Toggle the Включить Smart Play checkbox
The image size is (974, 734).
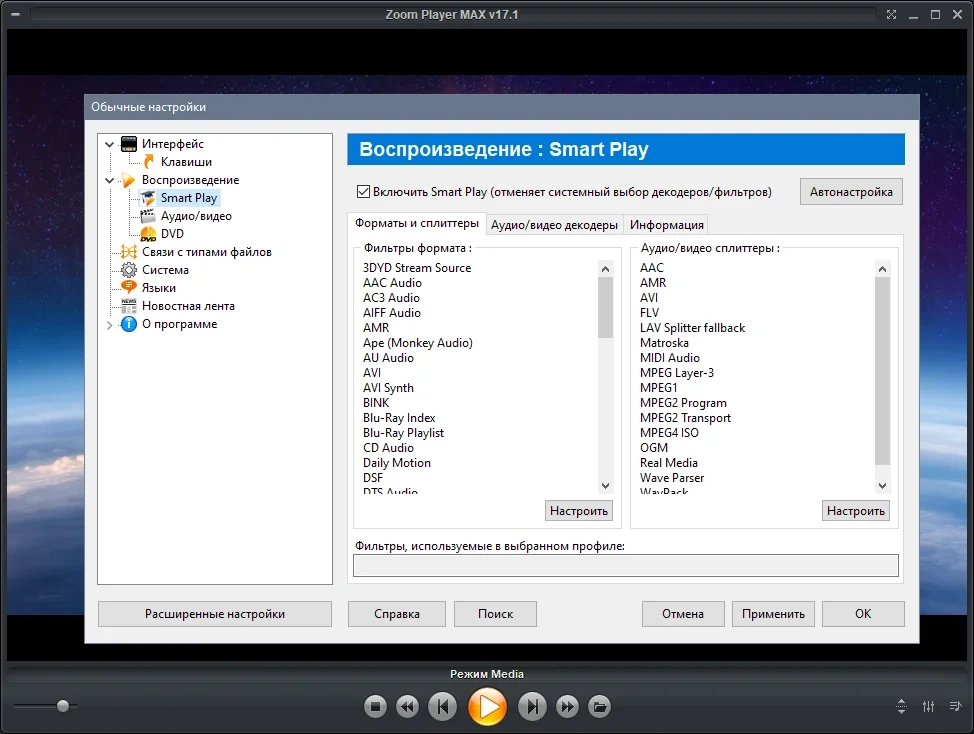coord(363,192)
